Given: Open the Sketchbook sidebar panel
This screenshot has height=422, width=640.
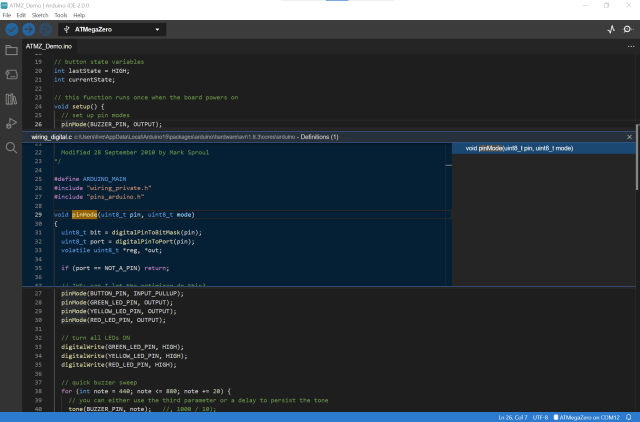Looking at the screenshot, I should (x=12, y=50).
